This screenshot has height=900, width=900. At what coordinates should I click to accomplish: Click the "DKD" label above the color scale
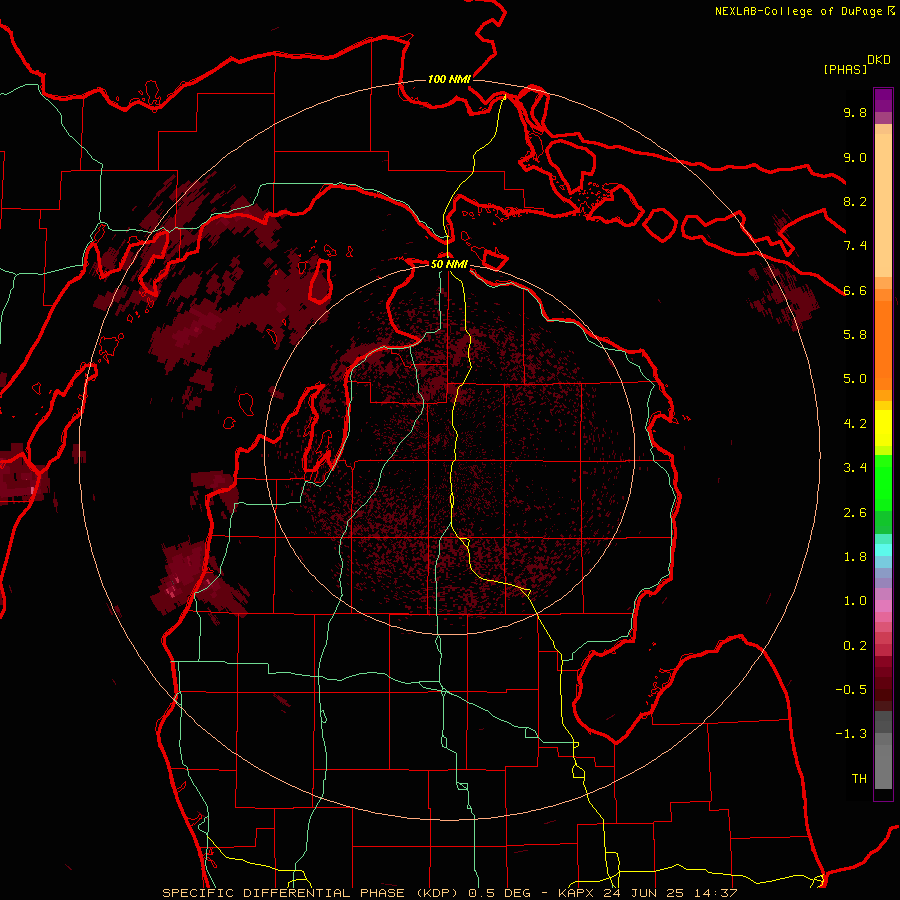click(x=879, y=60)
